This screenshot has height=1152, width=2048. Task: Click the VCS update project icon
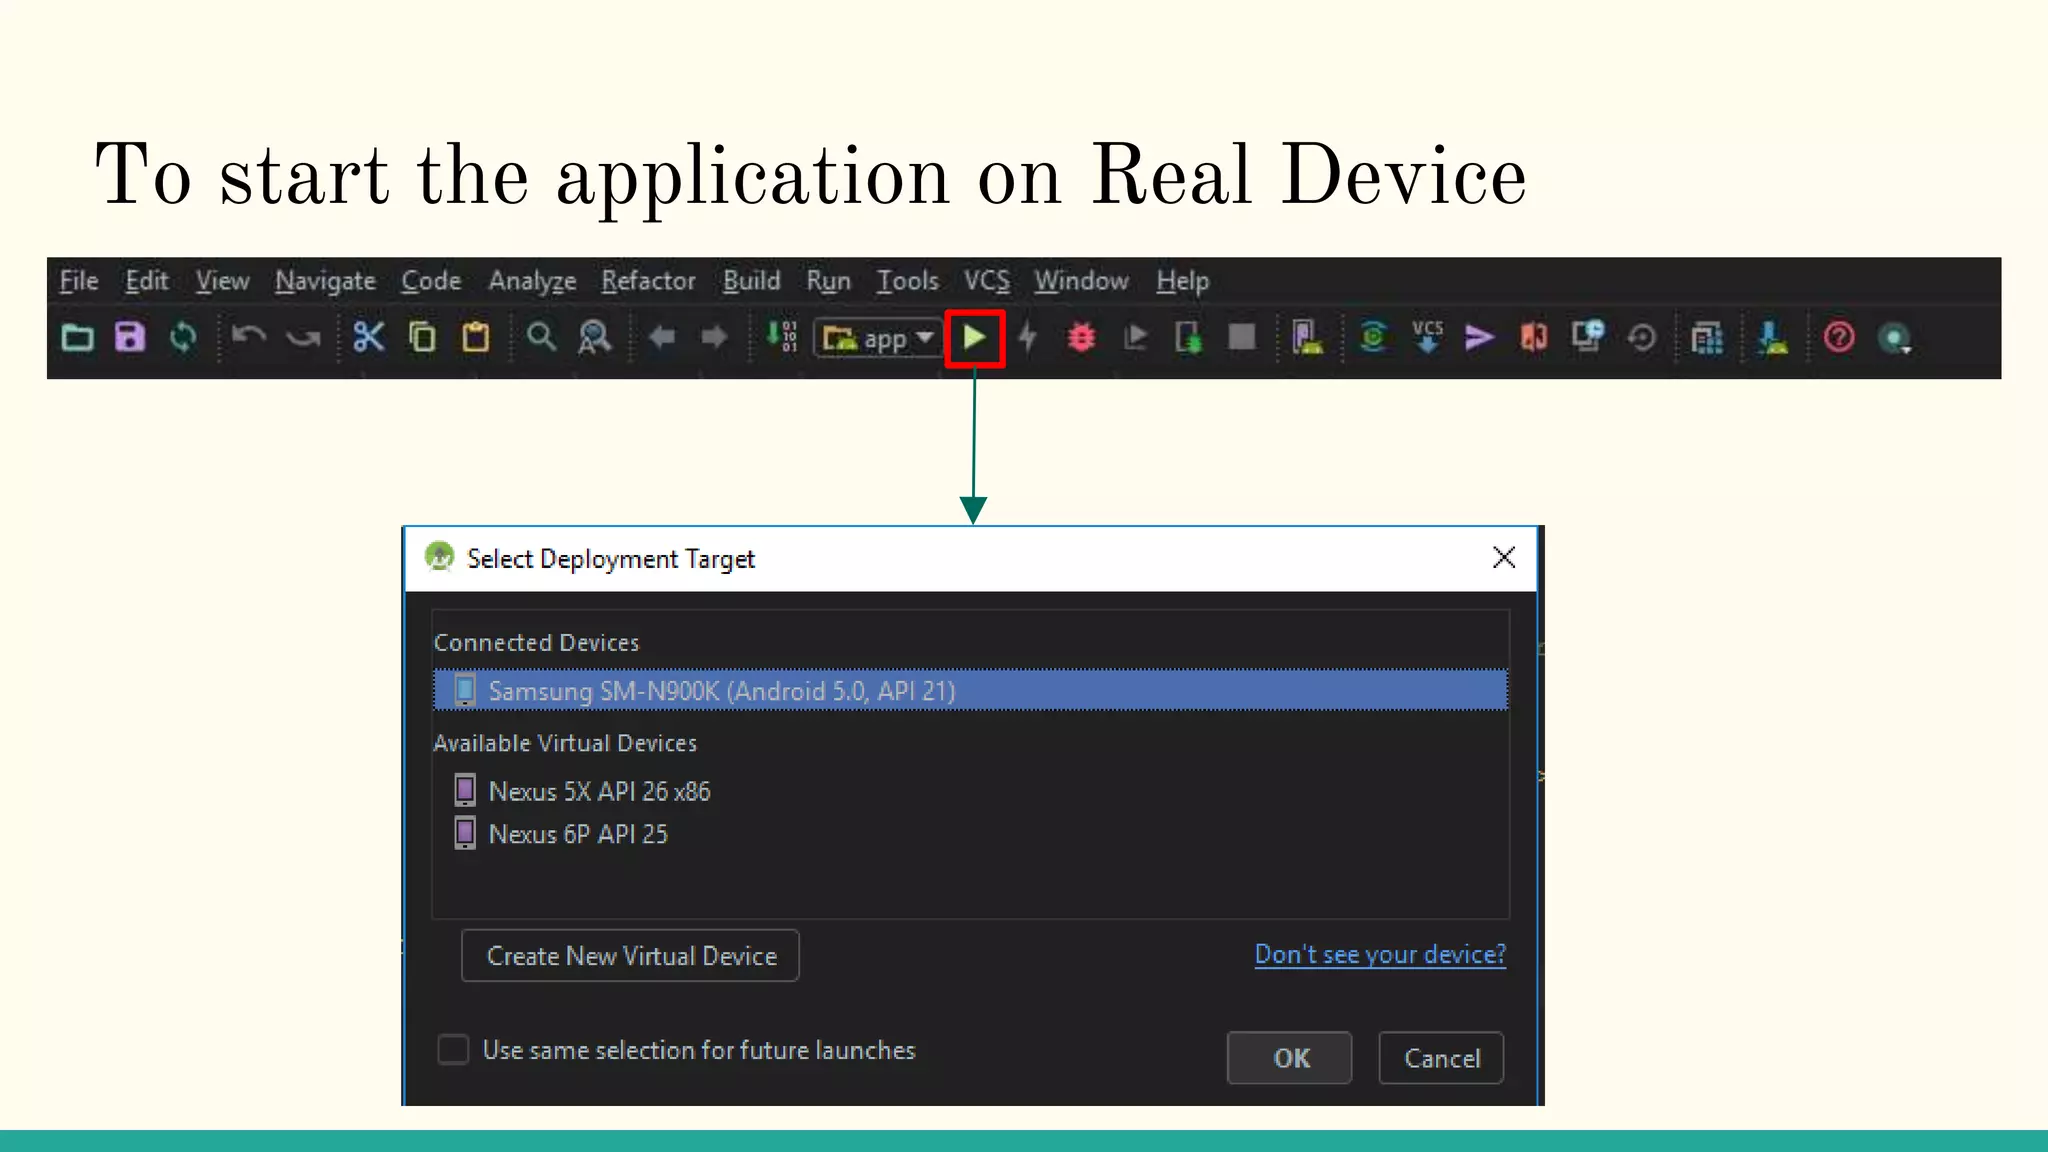pos(1427,337)
